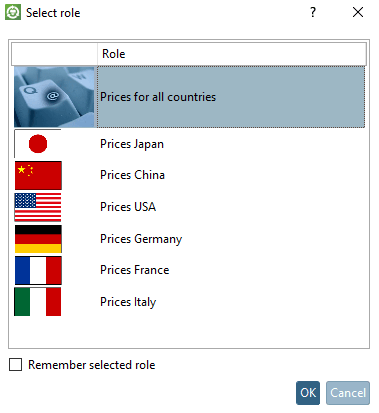Image resolution: width=379 pixels, height=413 pixels.
Task: Click the China flag icon
Action: 38,175
